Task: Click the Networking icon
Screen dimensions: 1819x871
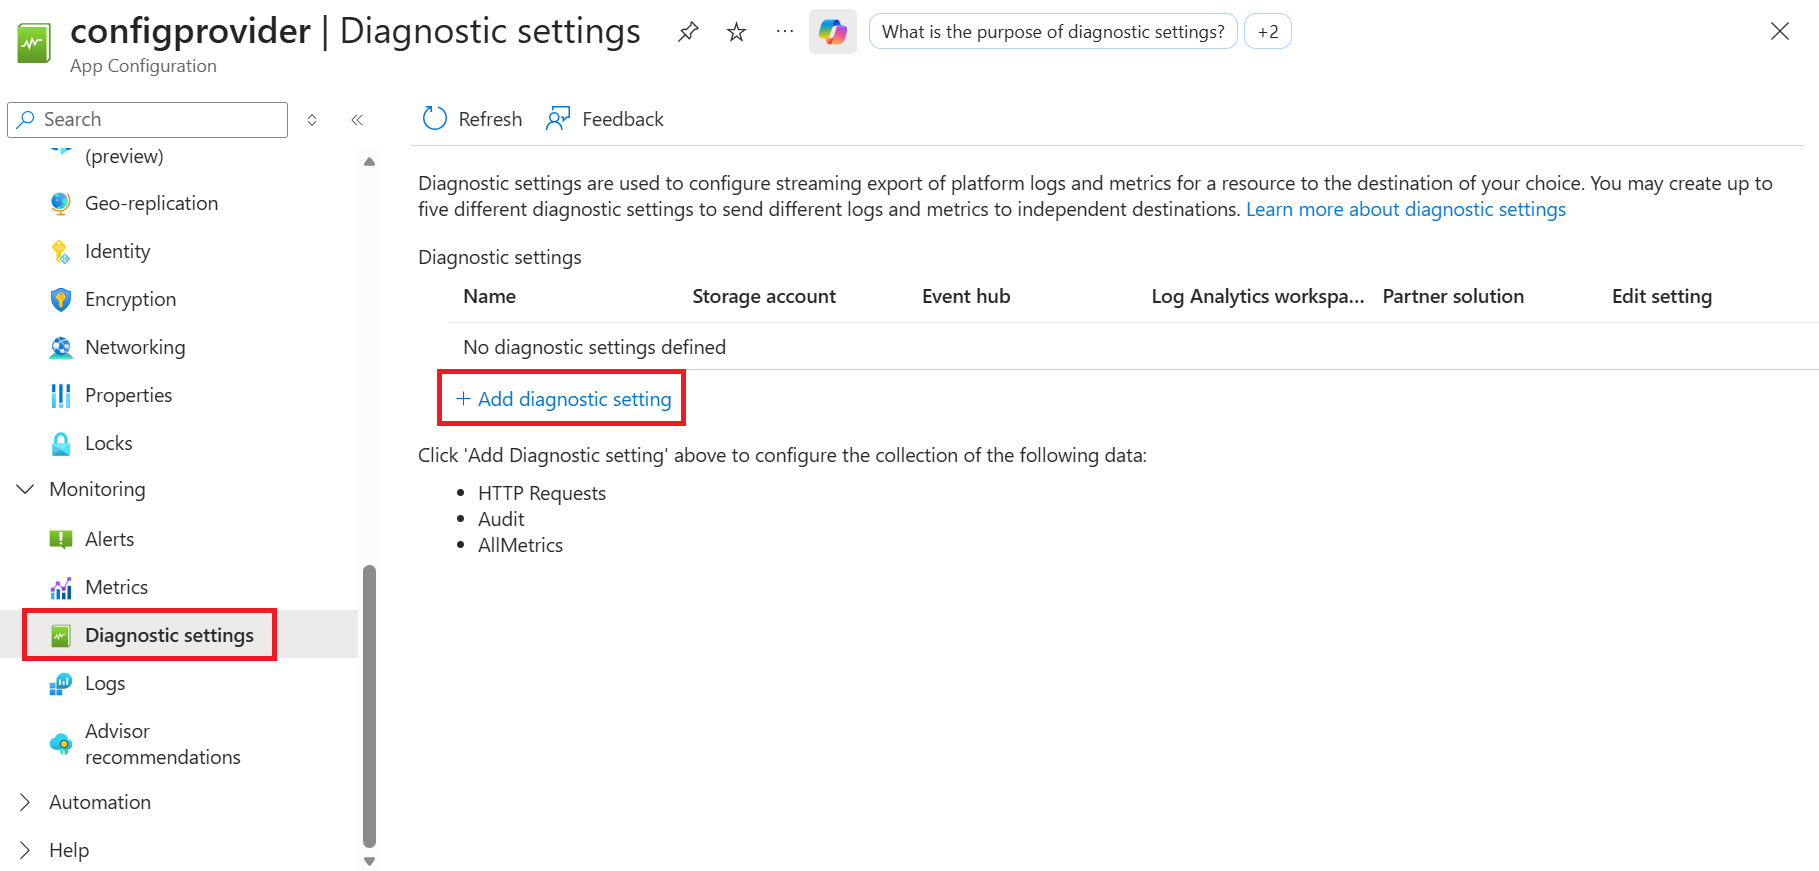Action: pyautogui.click(x=61, y=347)
